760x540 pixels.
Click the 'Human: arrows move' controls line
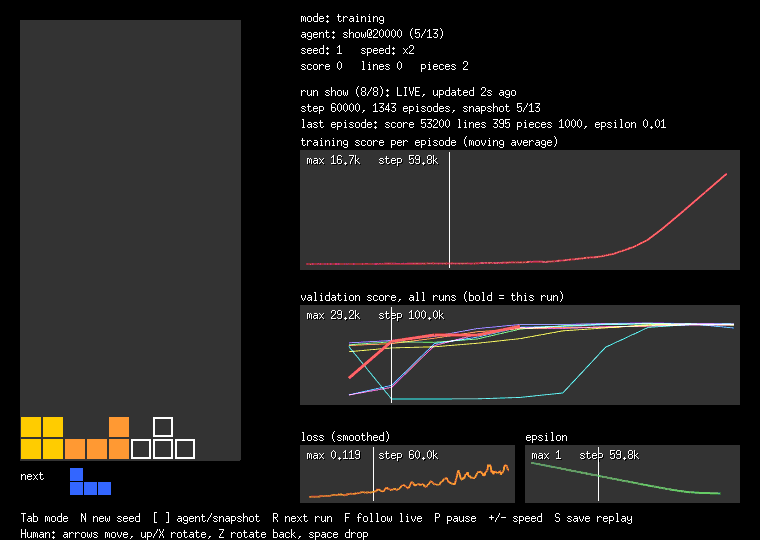coord(194,534)
